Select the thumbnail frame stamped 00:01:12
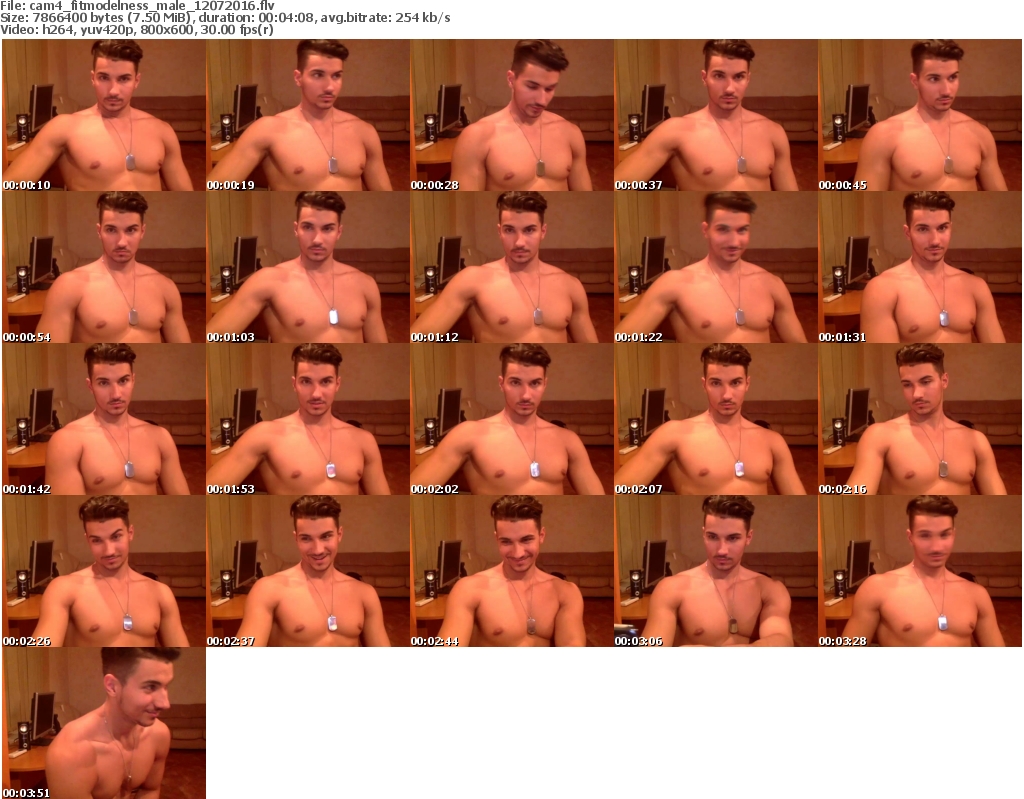Screen dimensions: 1024x799 click(512, 267)
